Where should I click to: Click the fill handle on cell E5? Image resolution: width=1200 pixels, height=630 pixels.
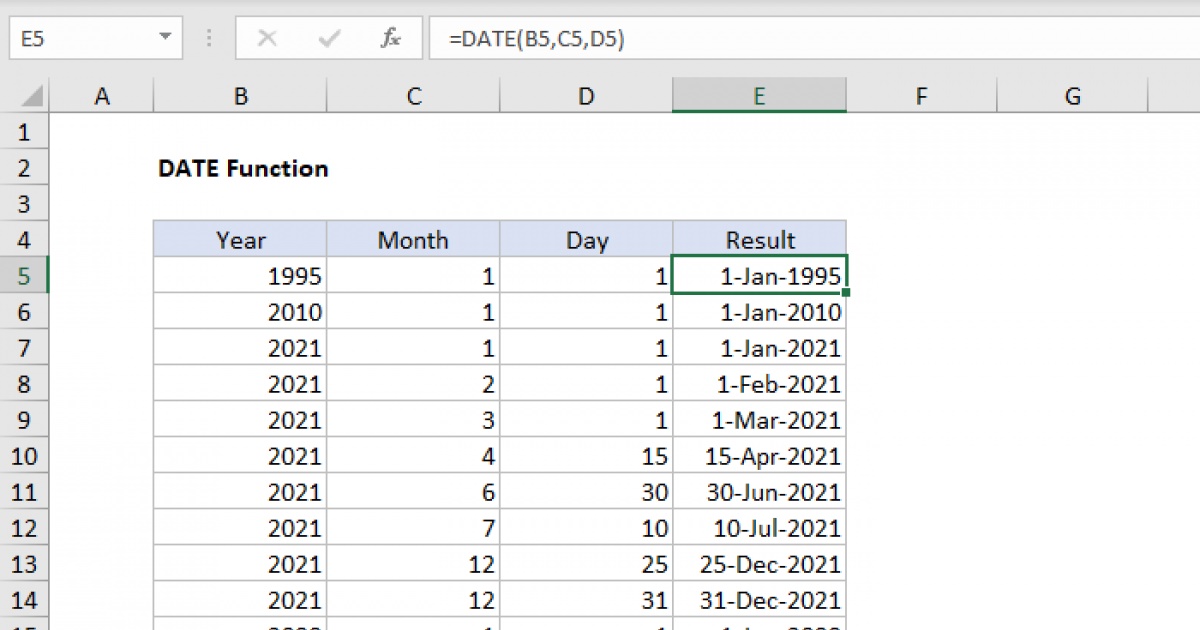(x=847, y=293)
